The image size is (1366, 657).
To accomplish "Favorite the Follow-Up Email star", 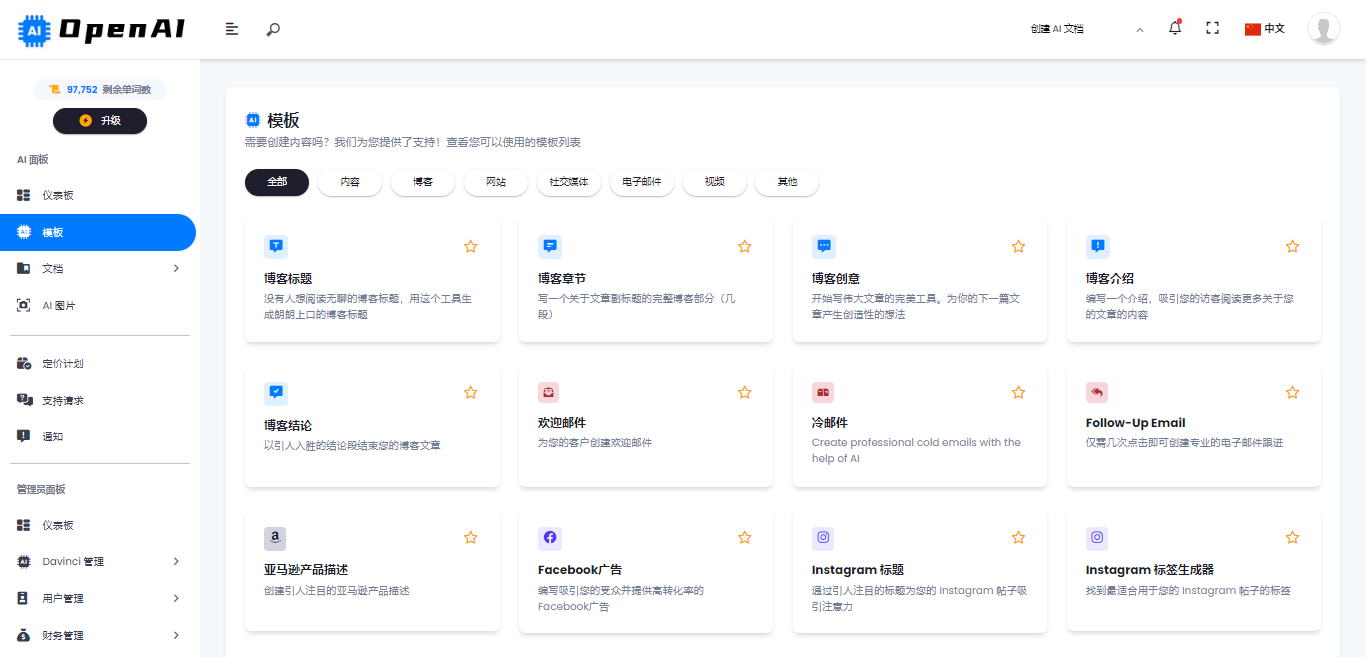I will [1293, 392].
